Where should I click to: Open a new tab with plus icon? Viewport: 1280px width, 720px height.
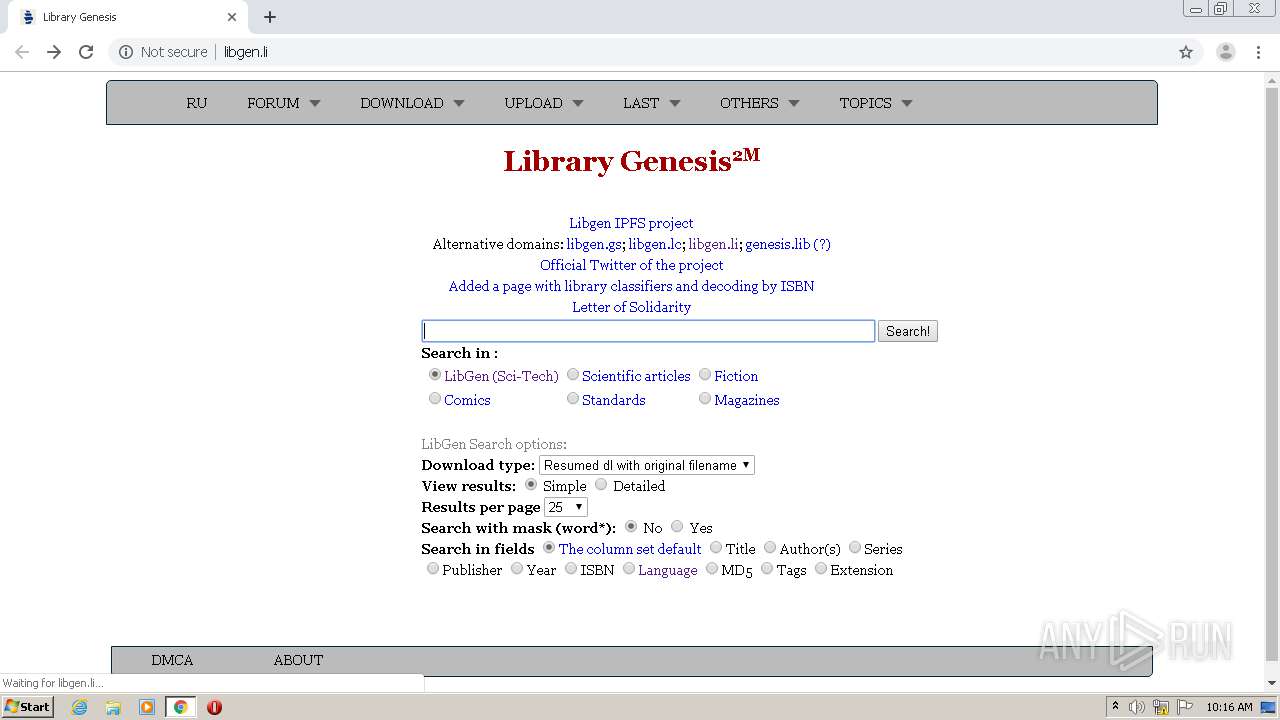[x=270, y=17]
